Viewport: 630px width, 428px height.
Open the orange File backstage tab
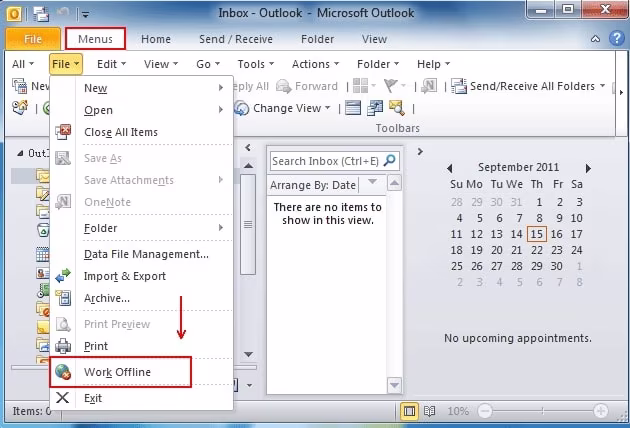pos(33,39)
